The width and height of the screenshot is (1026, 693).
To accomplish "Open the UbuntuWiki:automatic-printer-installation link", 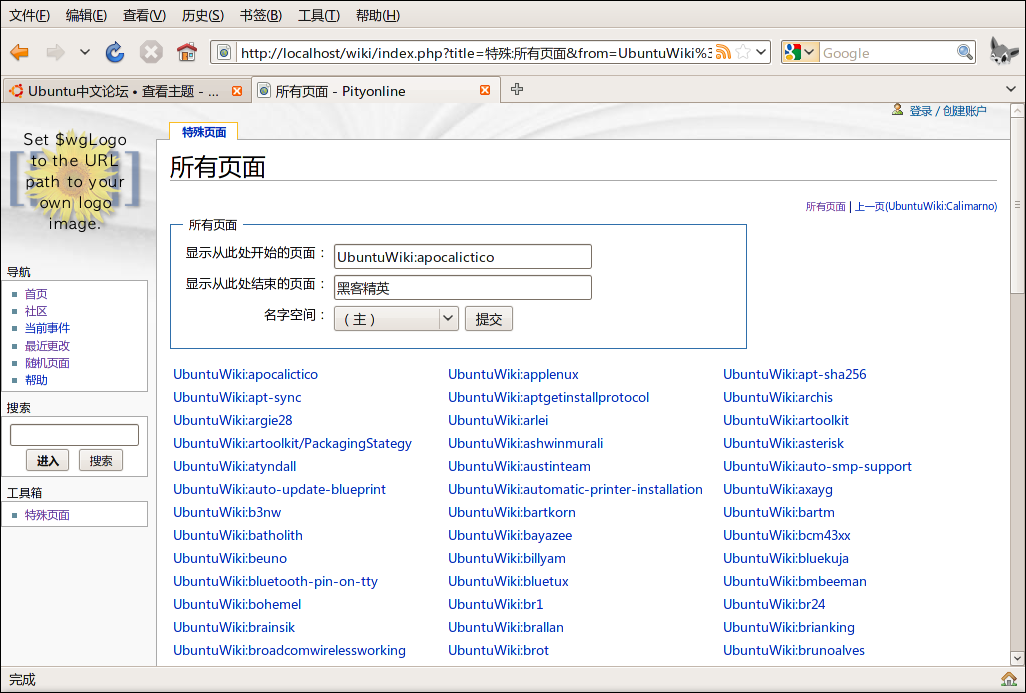I will click(x=575, y=489).
